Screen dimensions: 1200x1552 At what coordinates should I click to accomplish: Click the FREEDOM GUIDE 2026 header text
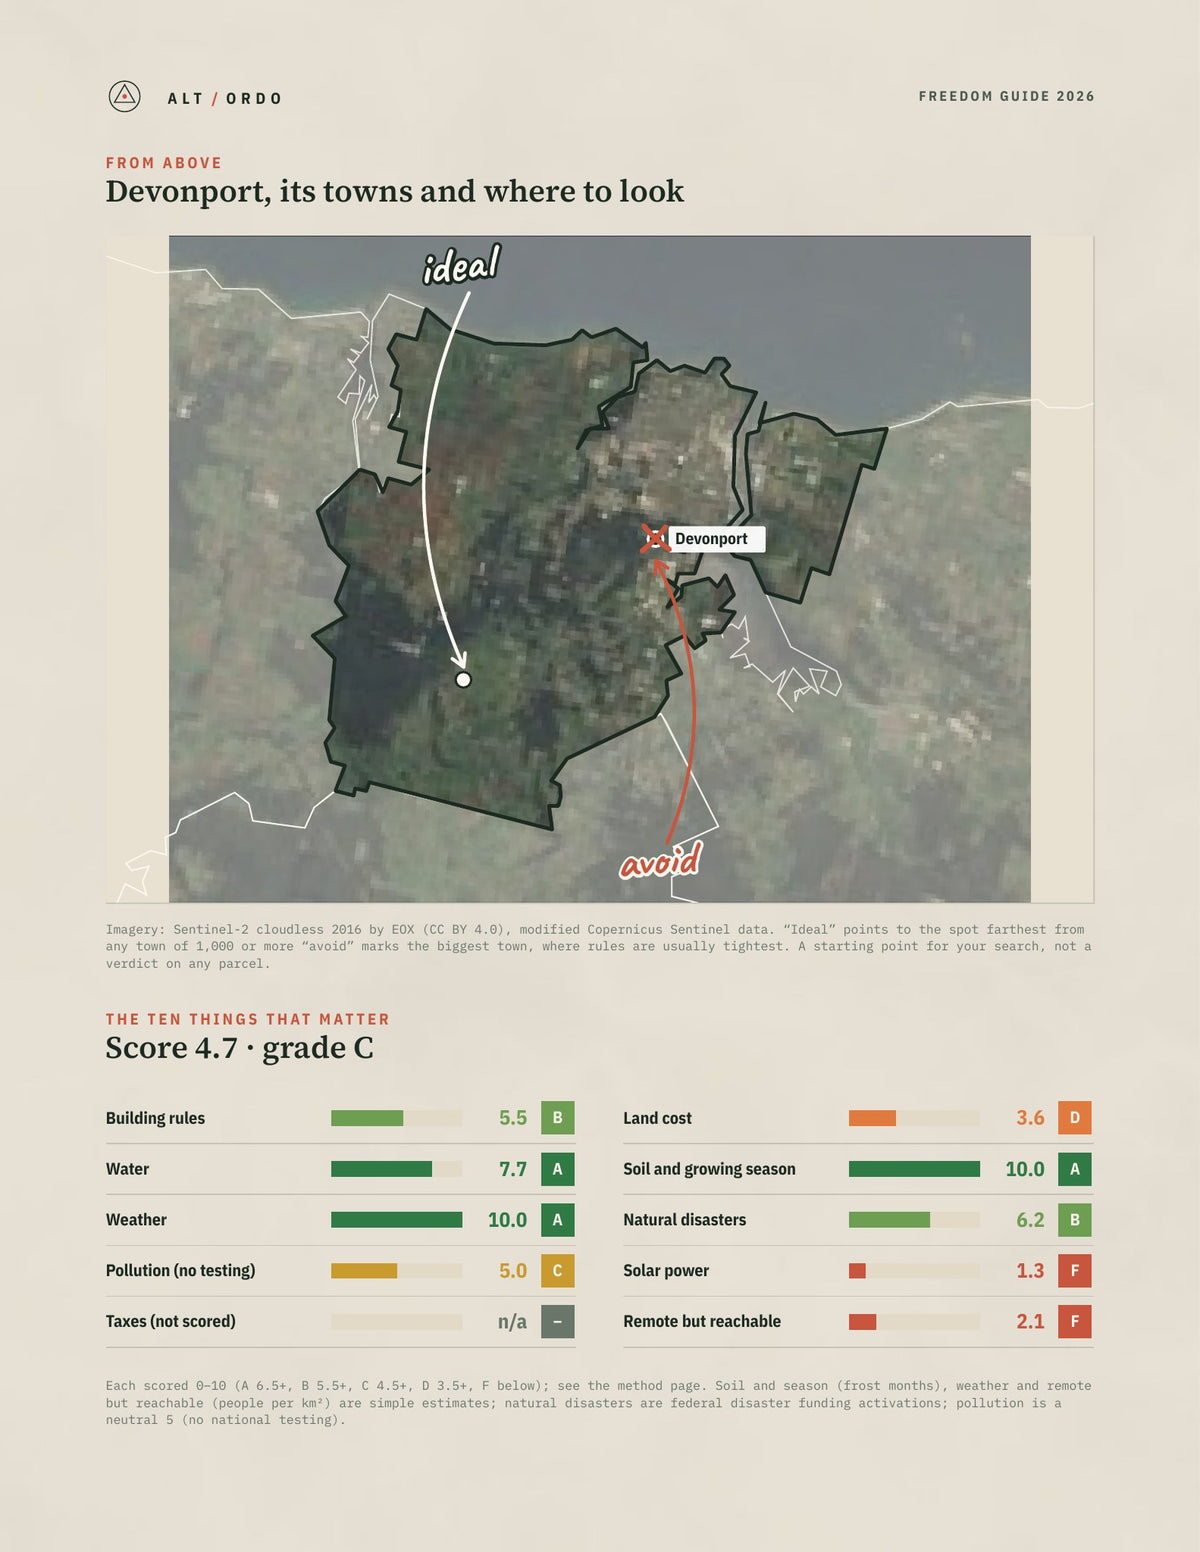(1006, 96)
